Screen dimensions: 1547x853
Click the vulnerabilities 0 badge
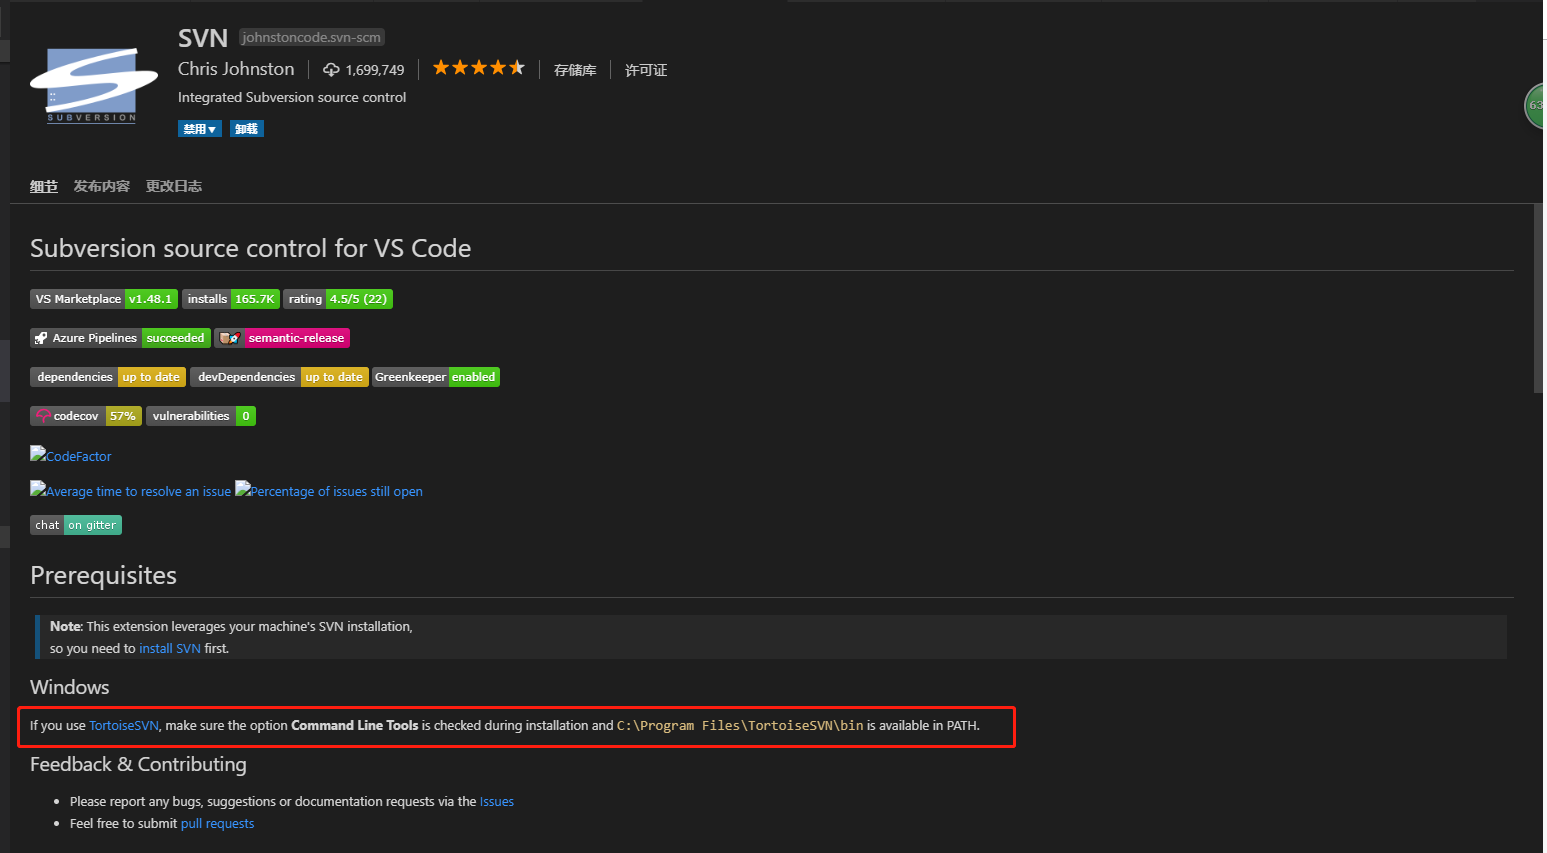click(201, 416)
